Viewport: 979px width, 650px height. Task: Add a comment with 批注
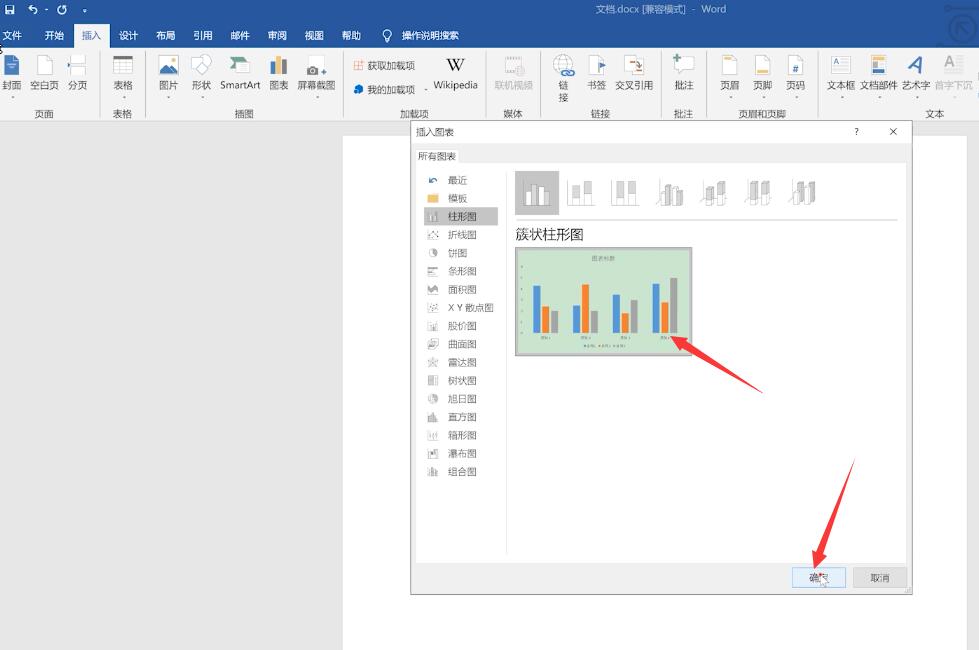tap(684, 75)
